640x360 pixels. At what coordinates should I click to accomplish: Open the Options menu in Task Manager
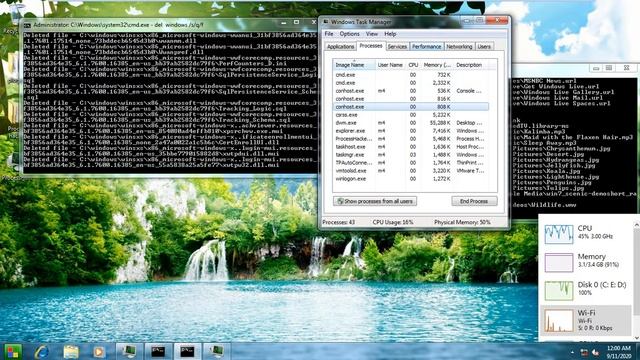point(349,34)
